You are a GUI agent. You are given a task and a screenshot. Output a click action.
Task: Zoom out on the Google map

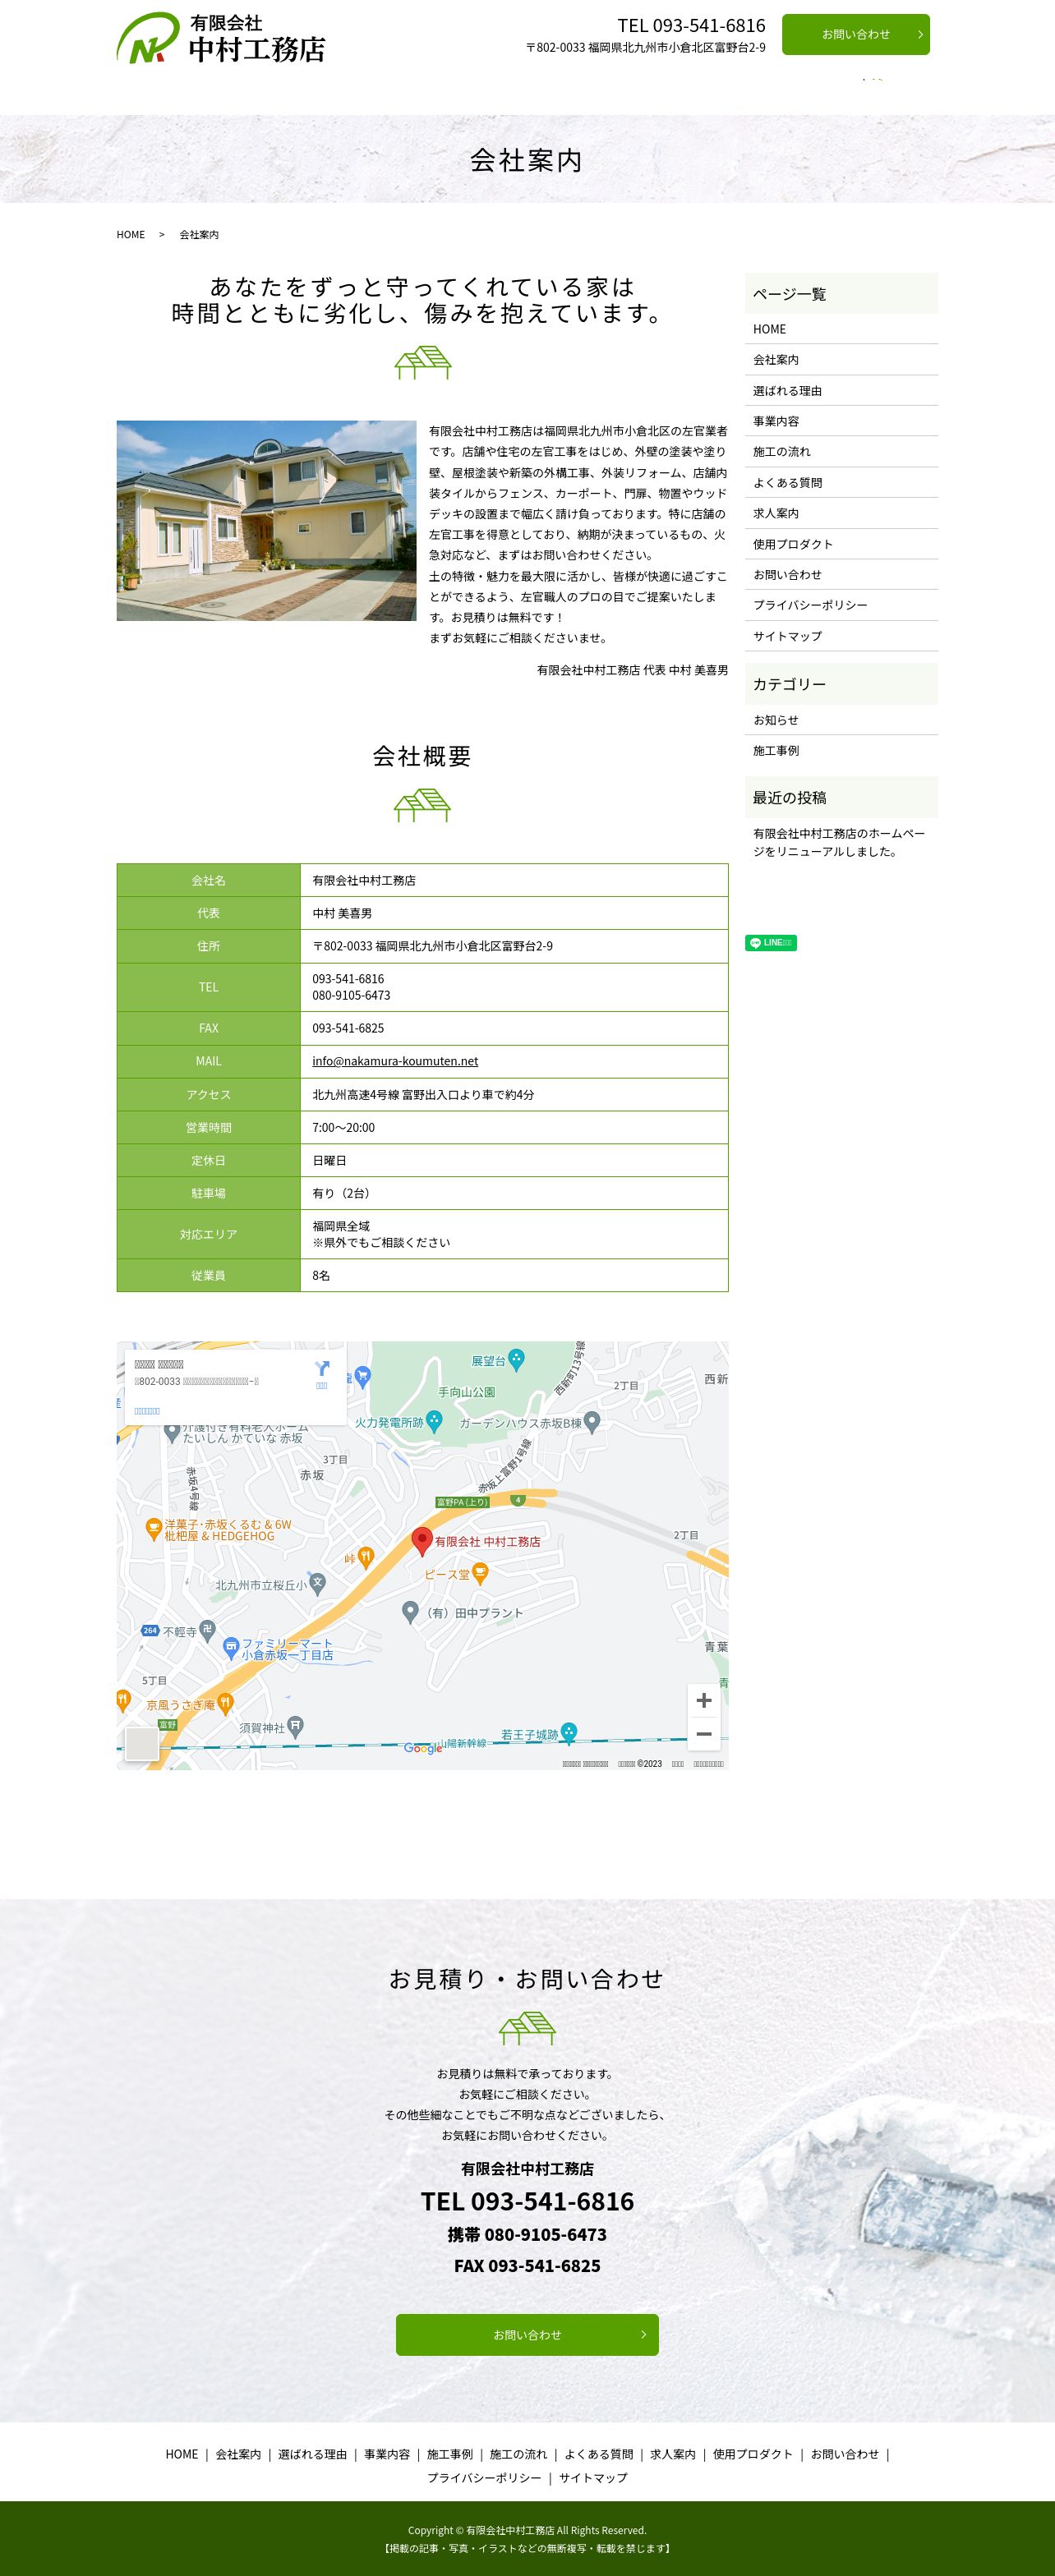tap(704, 1734)
